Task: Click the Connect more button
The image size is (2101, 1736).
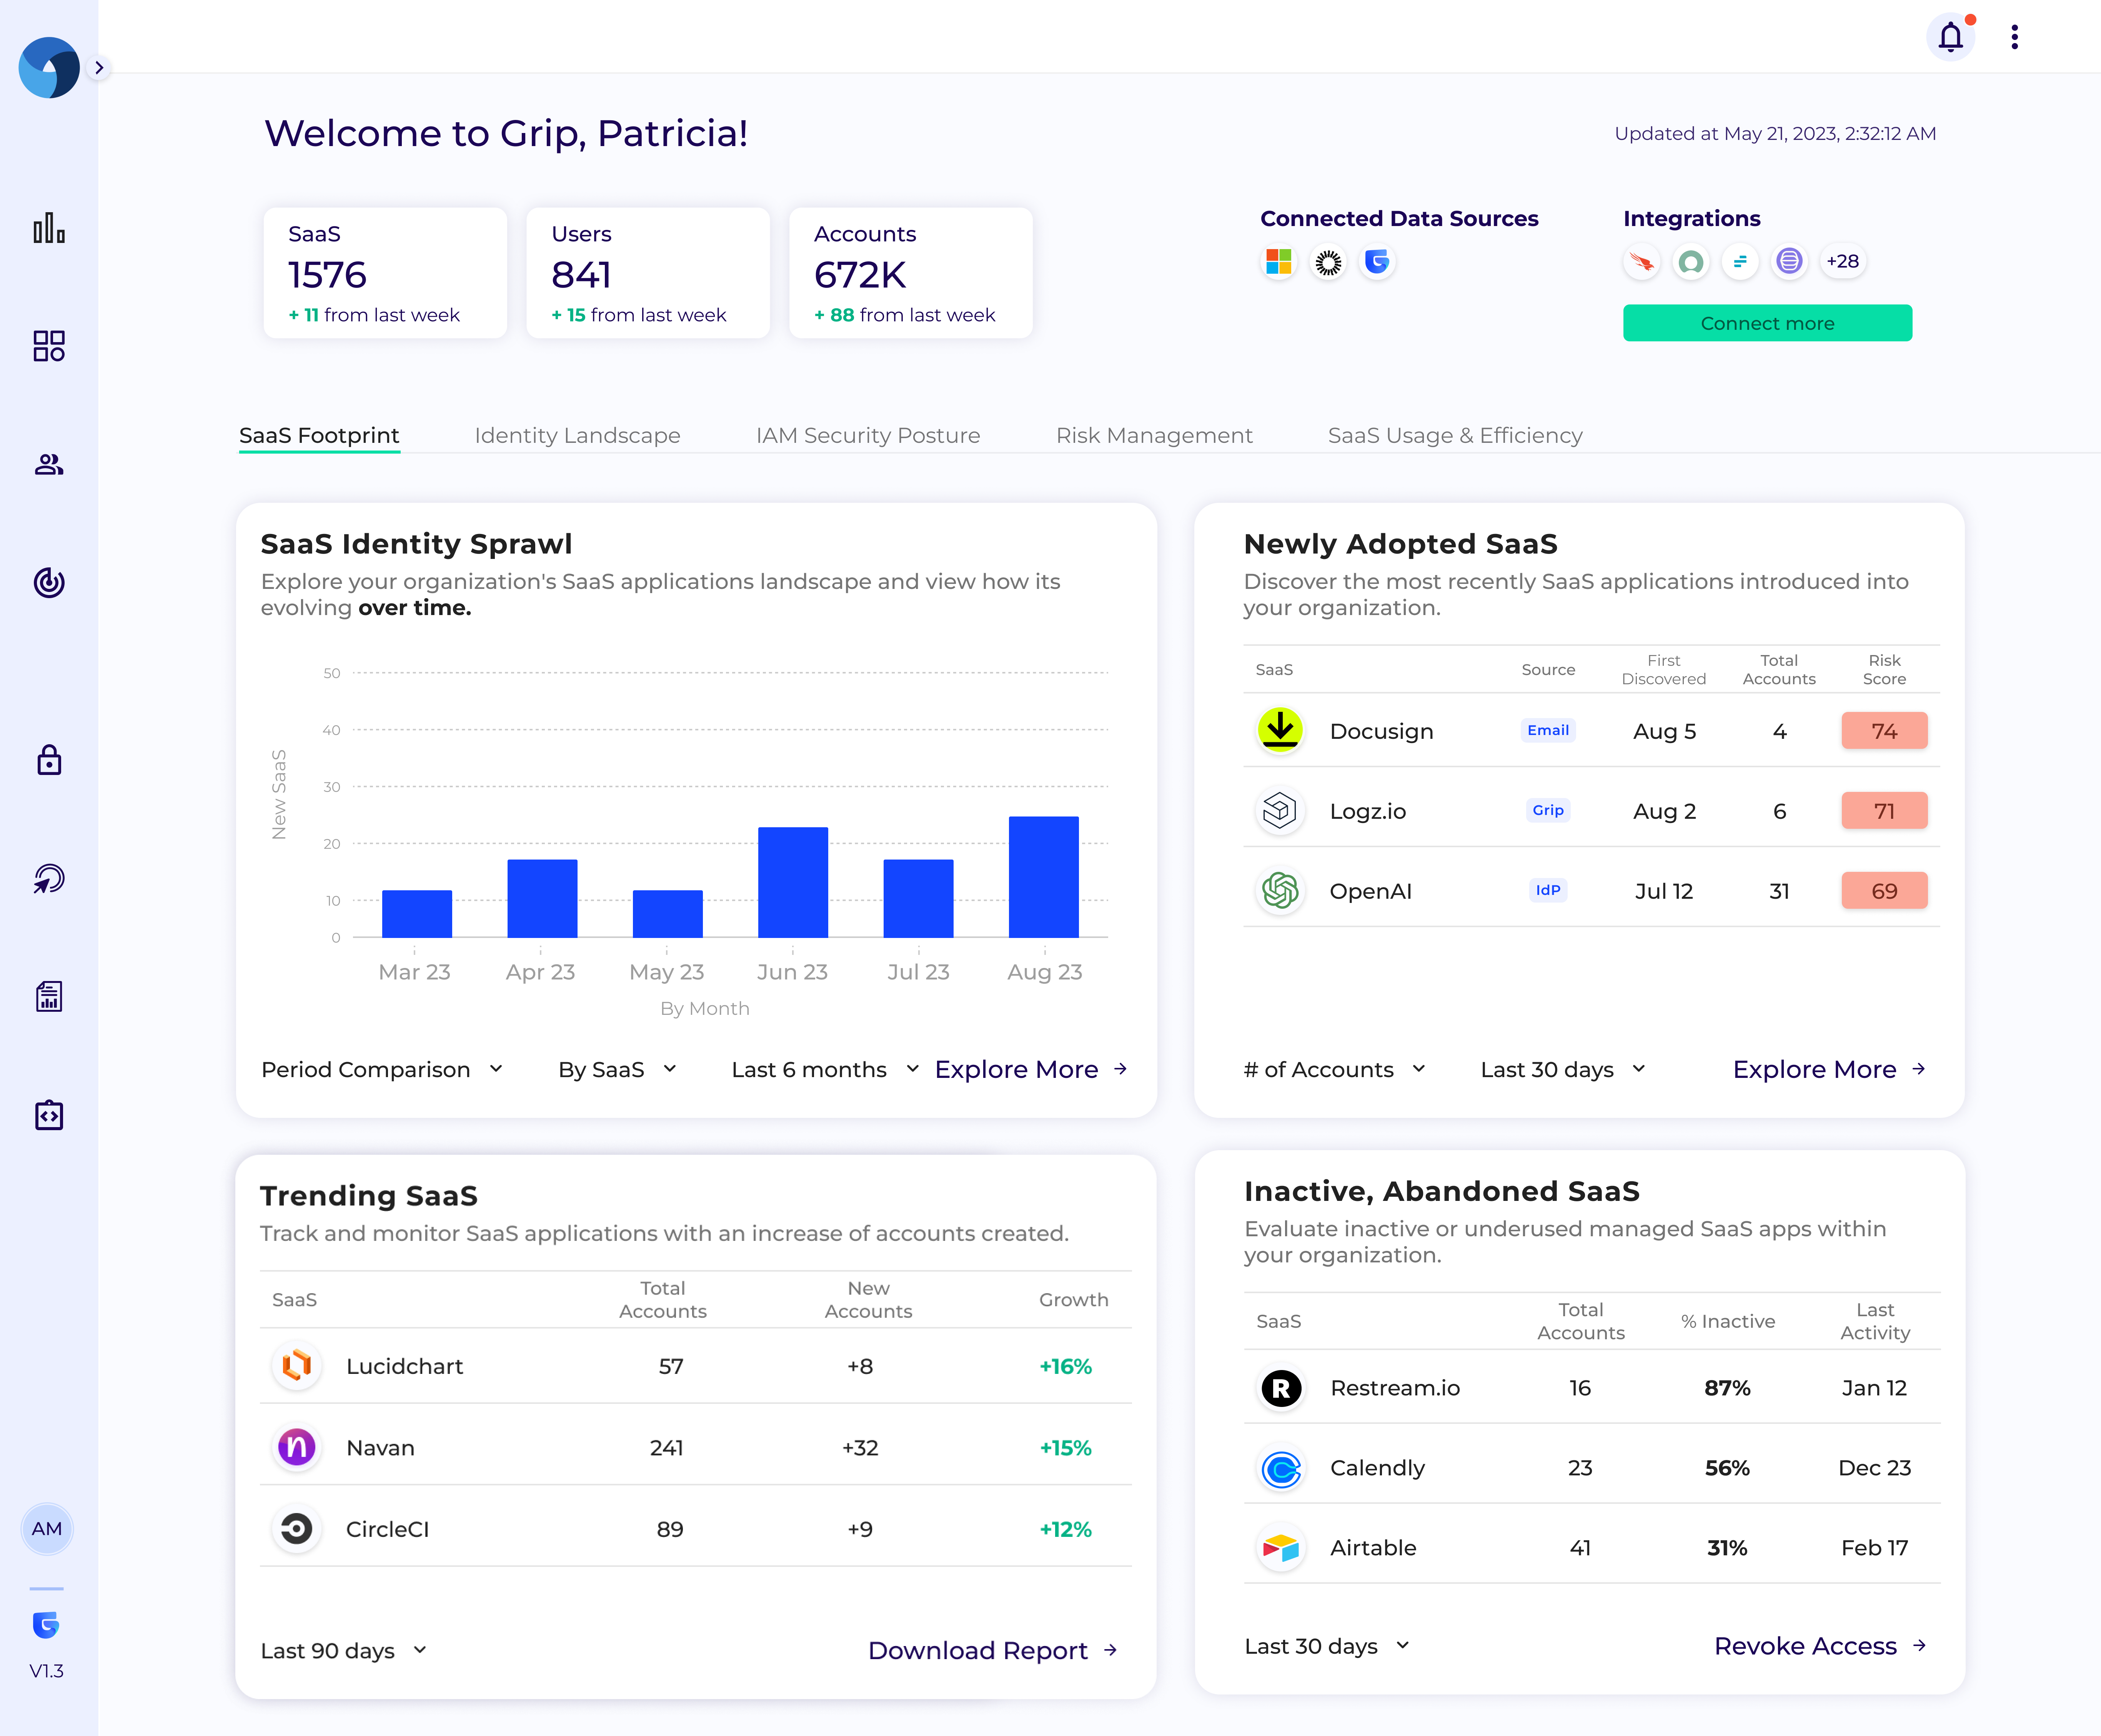Action: pyautogui.click(x=1767, y=323)
